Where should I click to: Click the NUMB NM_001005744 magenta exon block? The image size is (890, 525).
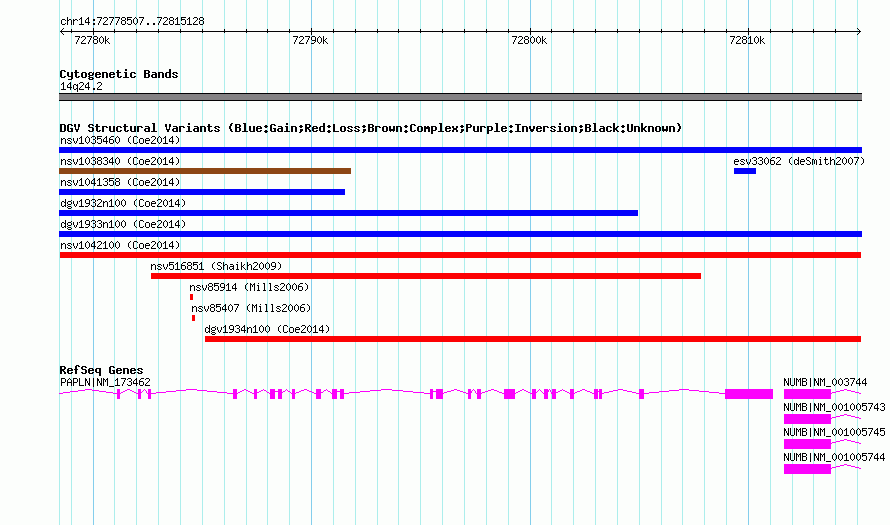click(807, 469)
